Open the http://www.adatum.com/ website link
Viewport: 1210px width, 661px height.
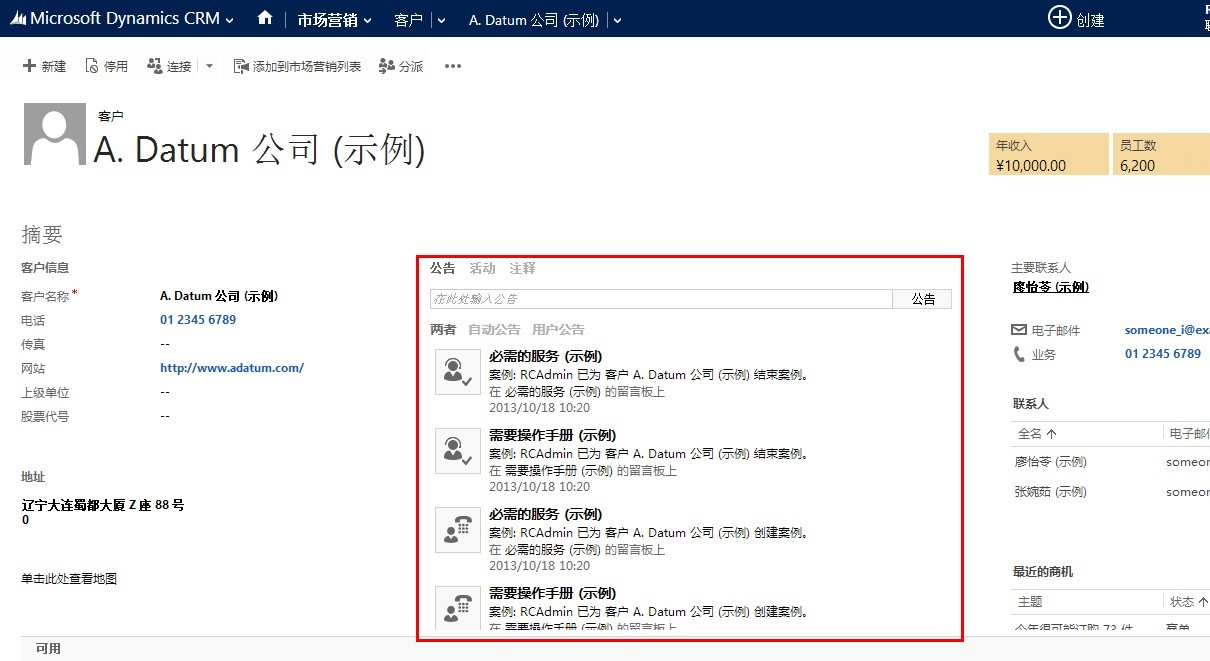click(232, 368)
